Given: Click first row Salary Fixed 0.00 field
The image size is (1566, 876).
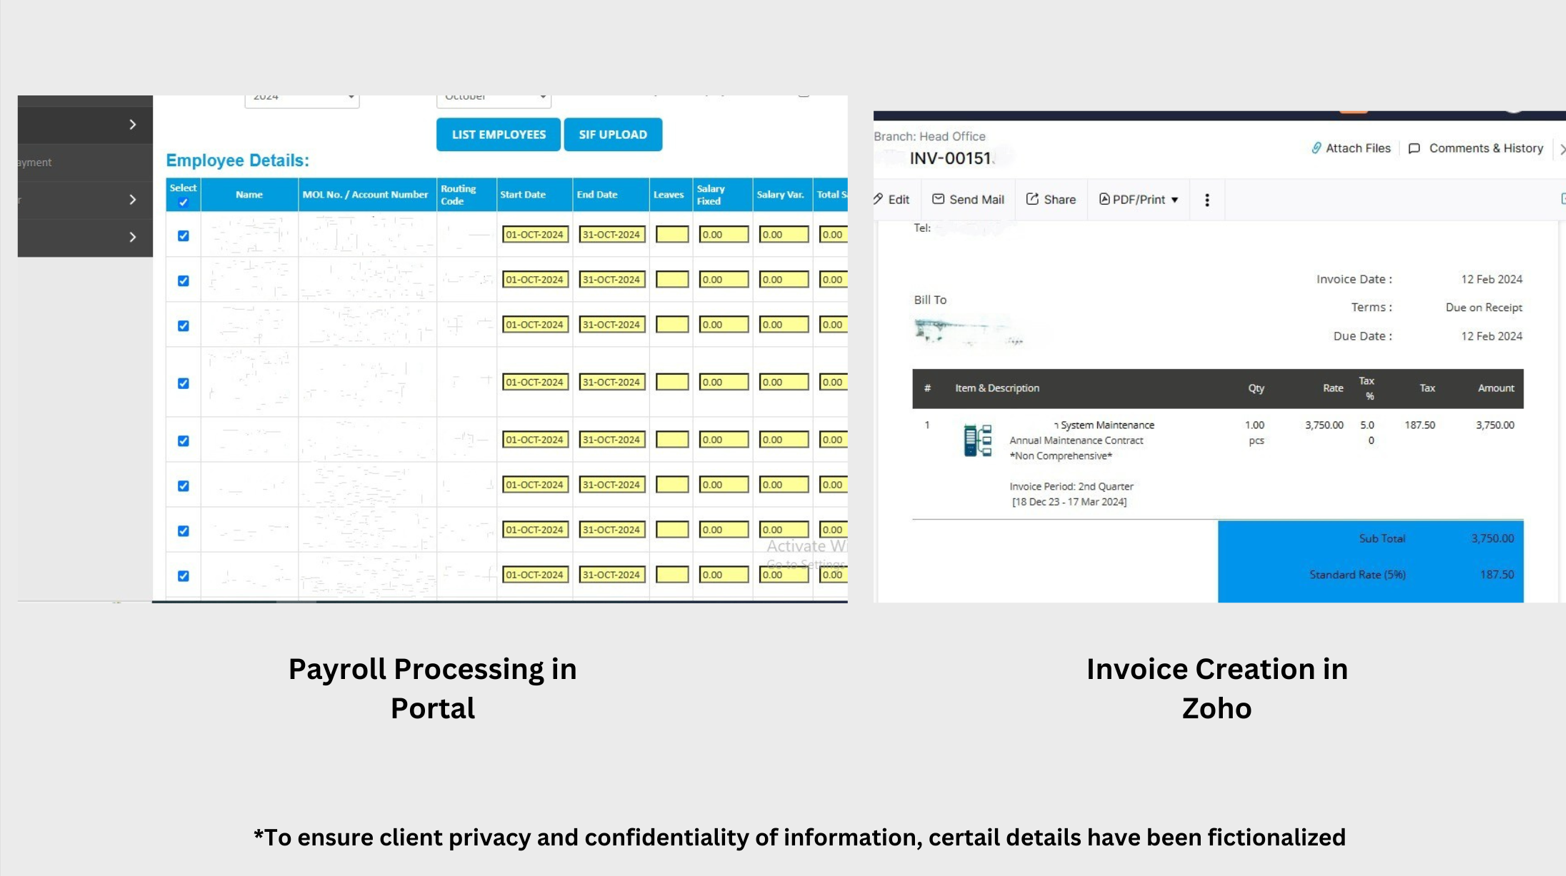Looking at the screenshot, I should point(724,235).
